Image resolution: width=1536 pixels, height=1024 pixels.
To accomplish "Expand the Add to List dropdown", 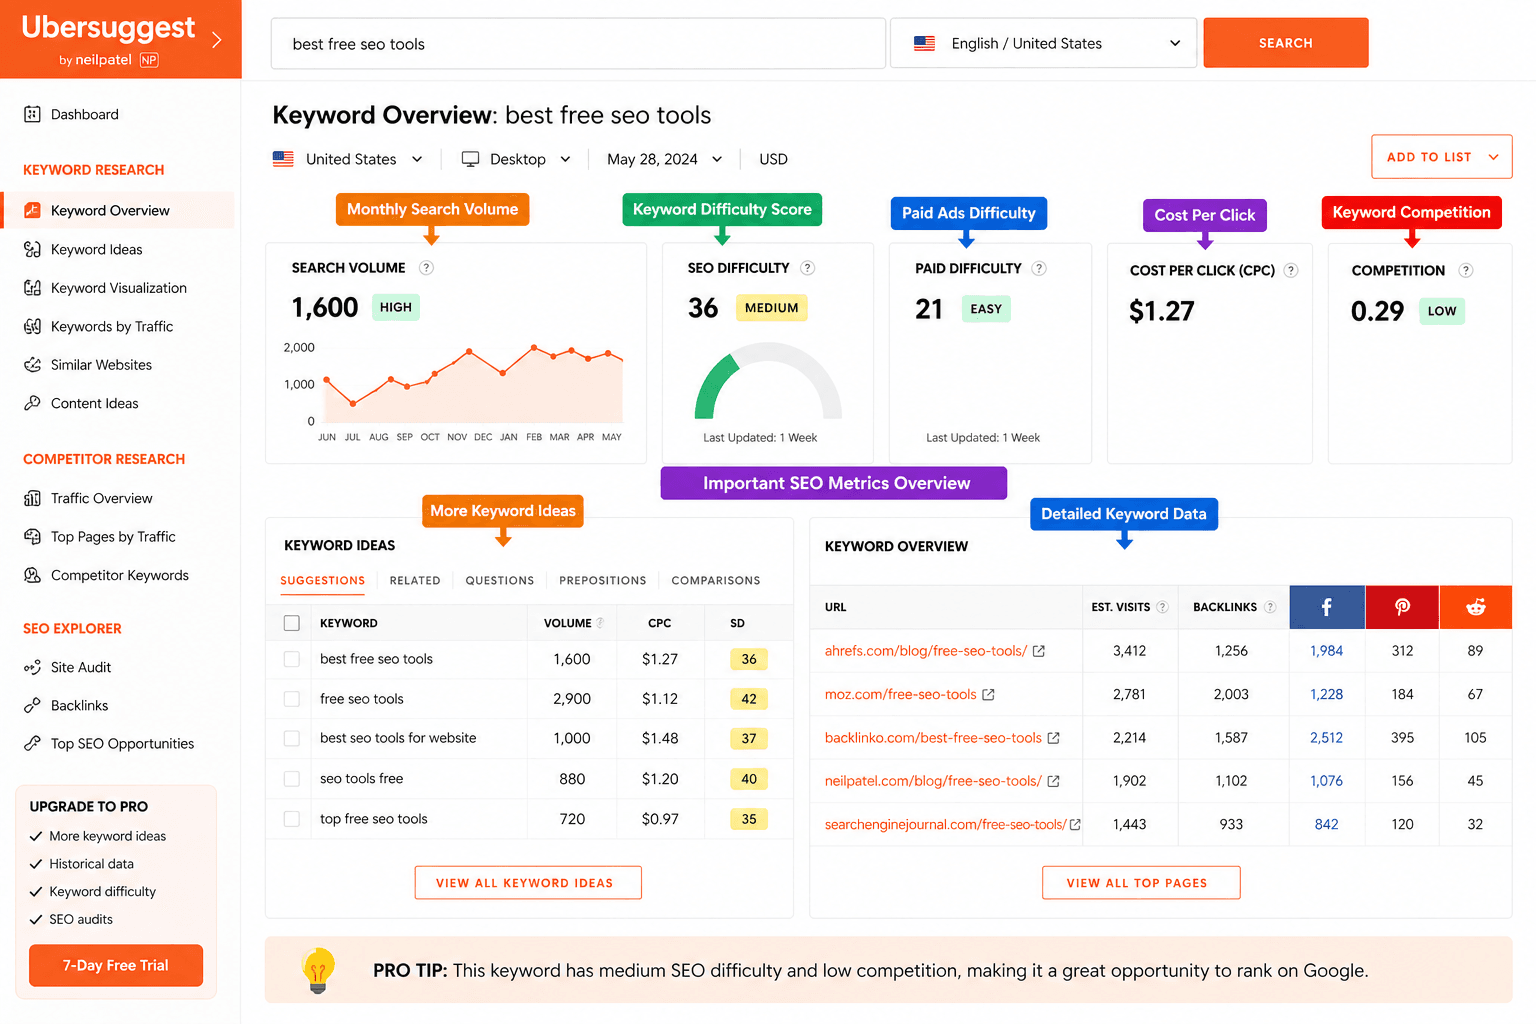I will coord(1441,157).
